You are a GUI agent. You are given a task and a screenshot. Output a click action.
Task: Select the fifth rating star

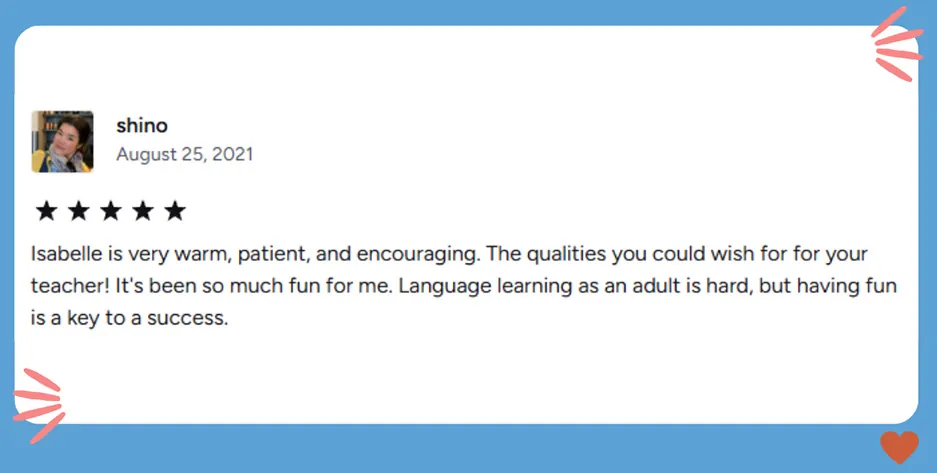pos(175,211)
